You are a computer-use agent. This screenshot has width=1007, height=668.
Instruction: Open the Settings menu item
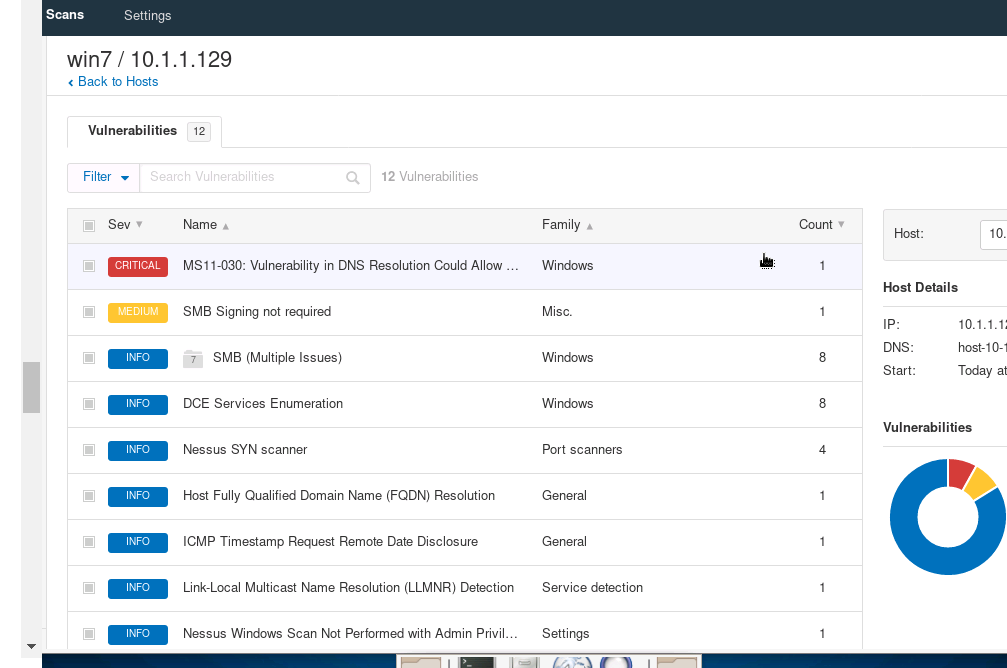[147, 15]
